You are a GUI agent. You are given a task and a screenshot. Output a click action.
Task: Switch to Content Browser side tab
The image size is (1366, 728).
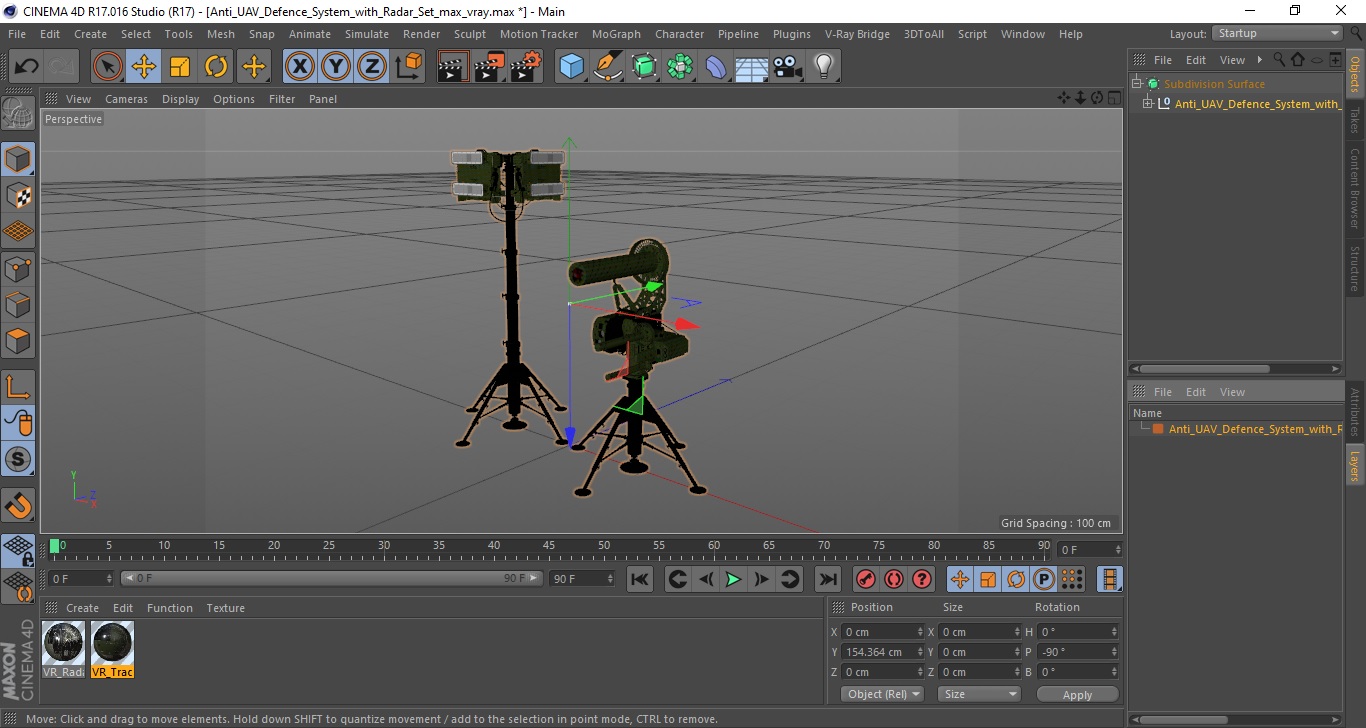(x=1354, y=189)
